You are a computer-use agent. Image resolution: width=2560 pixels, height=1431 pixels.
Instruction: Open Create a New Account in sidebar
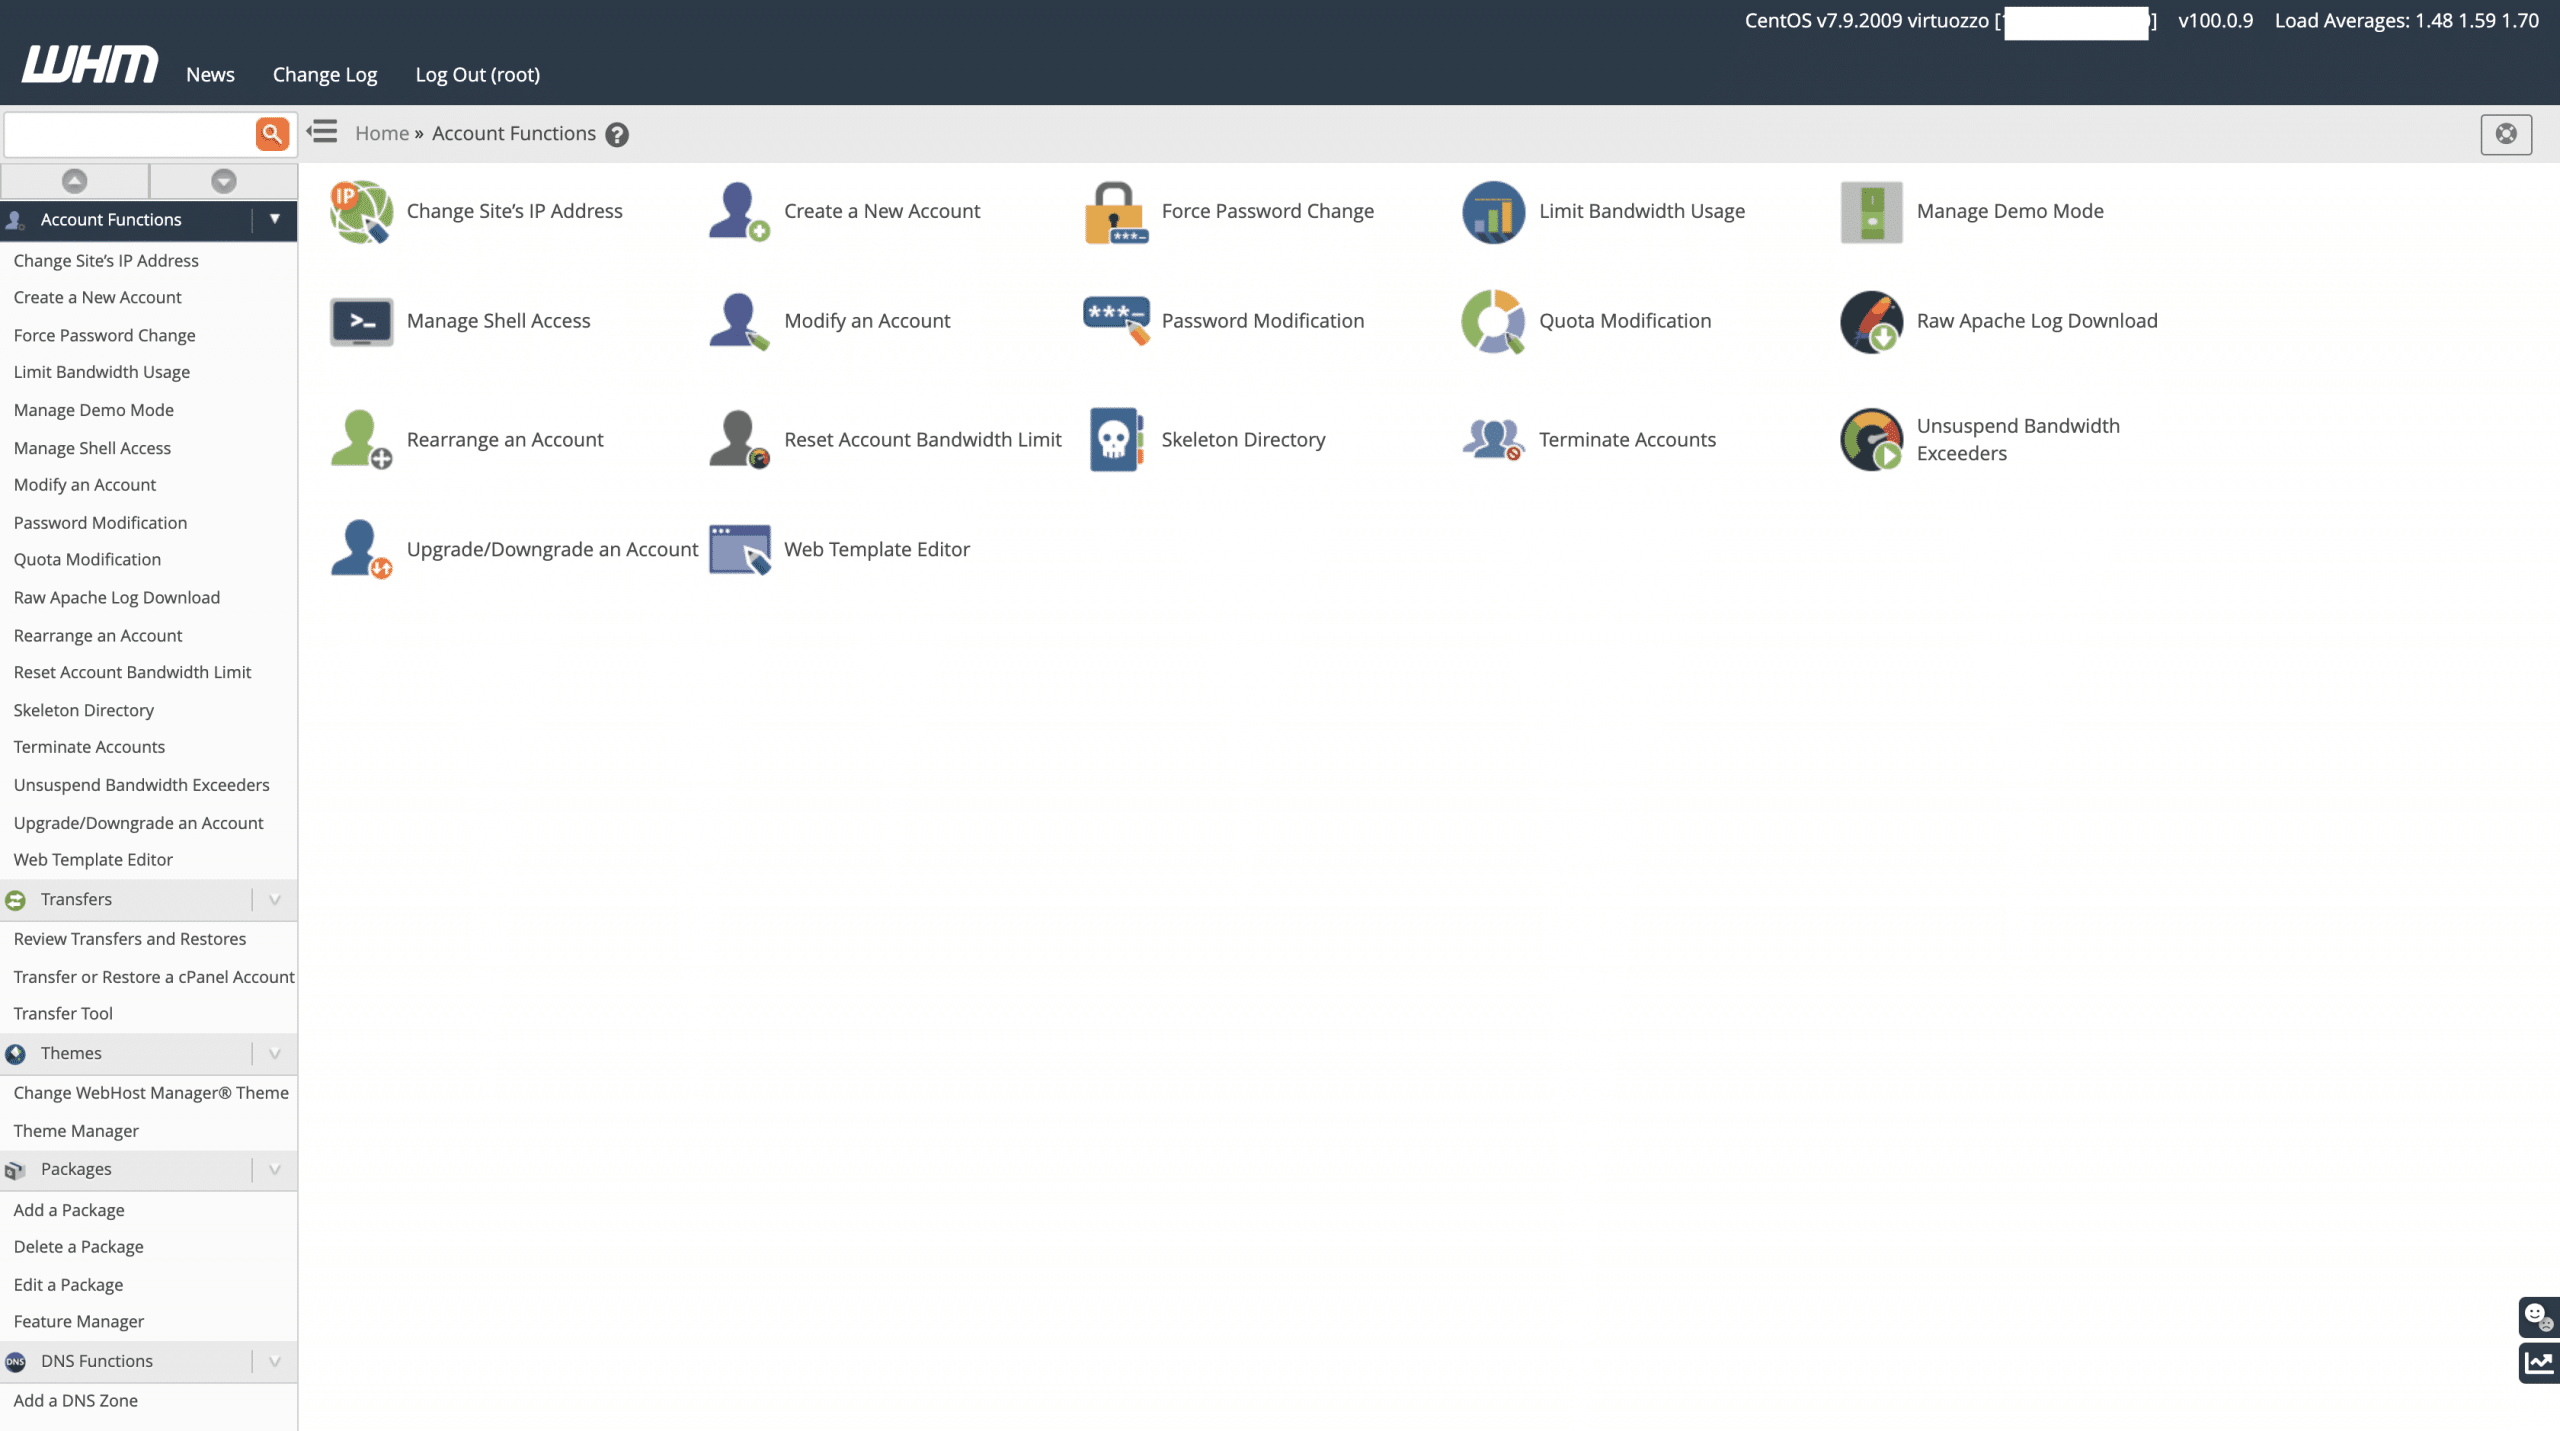pos(98,297)
